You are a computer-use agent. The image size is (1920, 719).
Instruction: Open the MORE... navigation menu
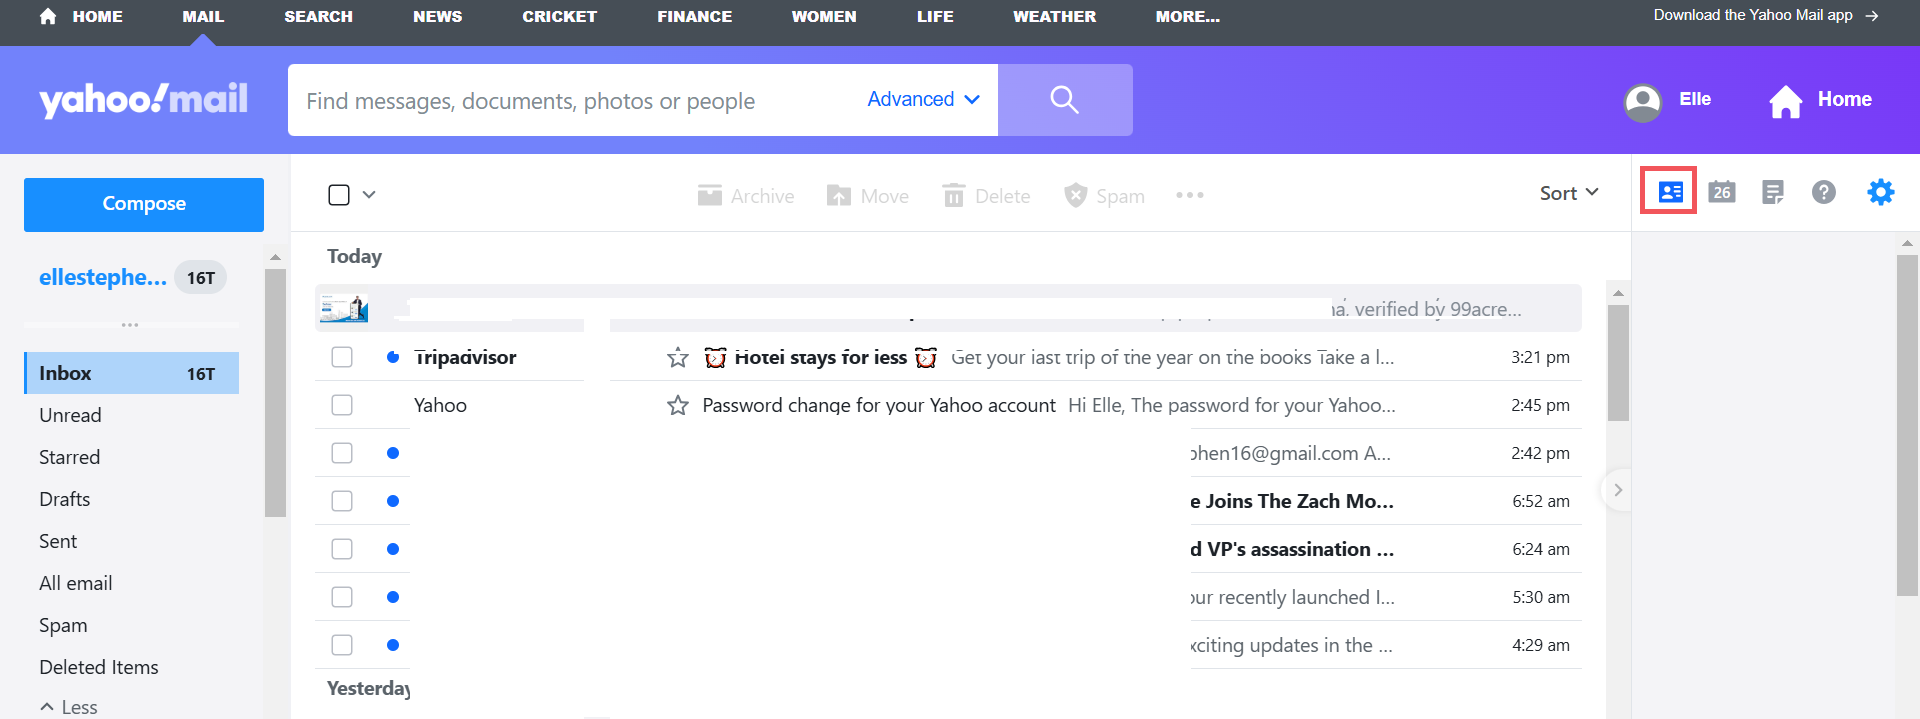click(1187, 16)
